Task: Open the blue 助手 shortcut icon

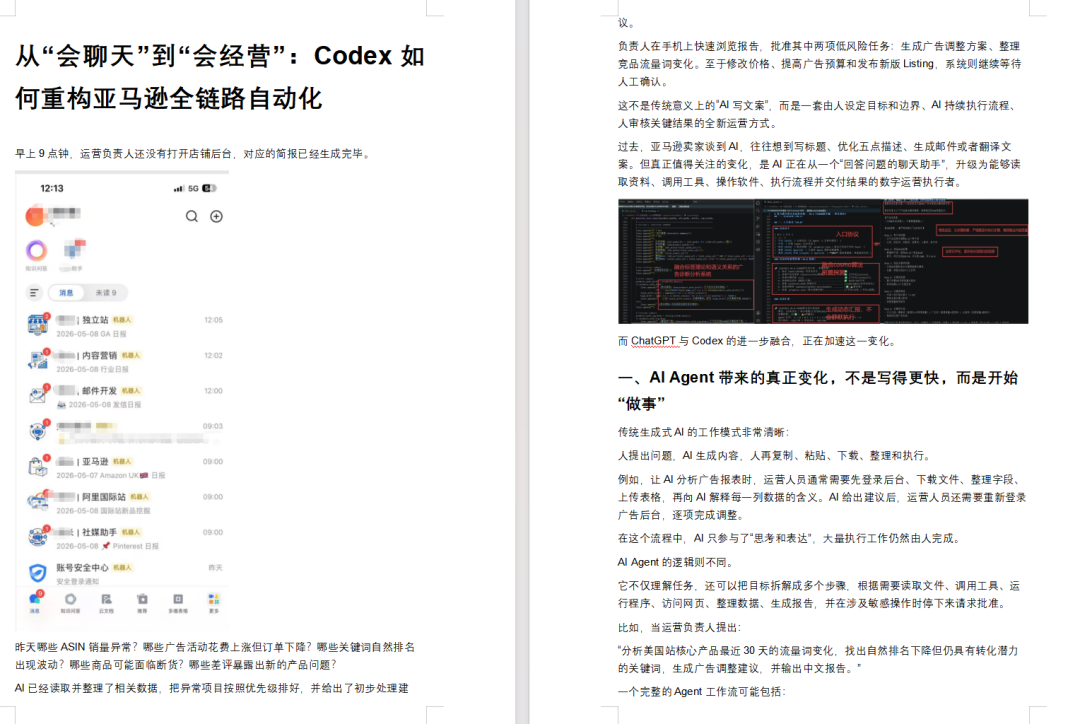Action: tap(74, 249)
